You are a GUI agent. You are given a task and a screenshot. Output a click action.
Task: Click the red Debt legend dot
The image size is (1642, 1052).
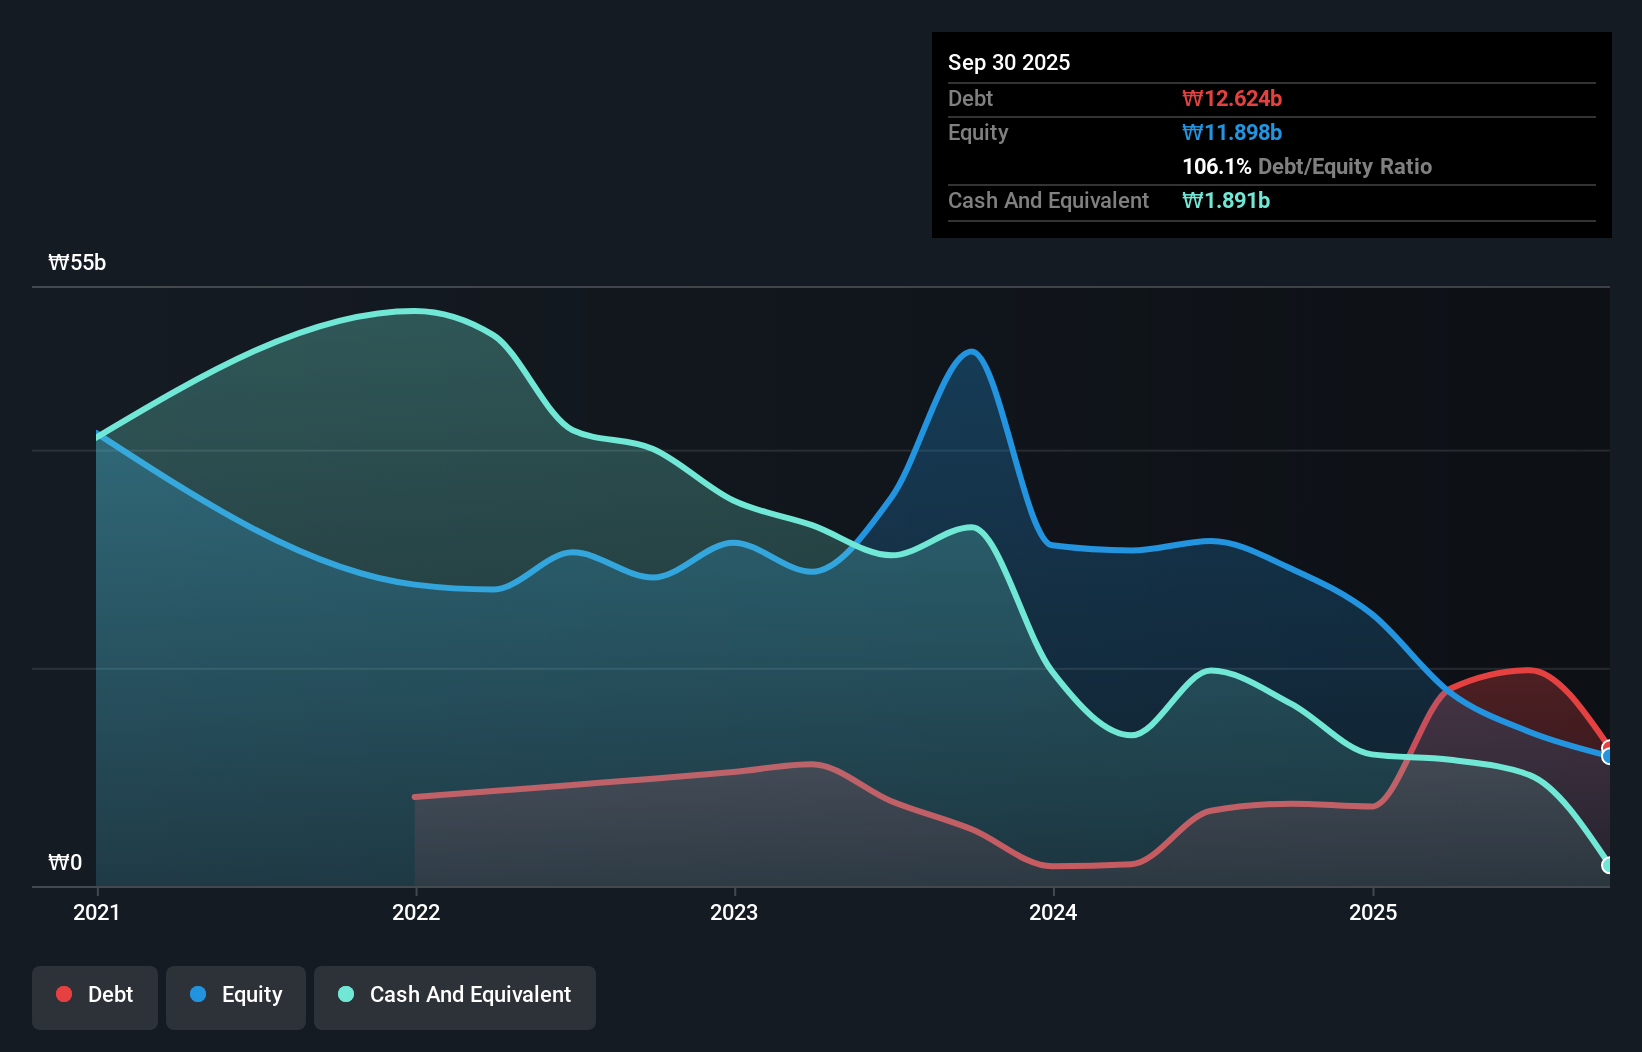(63, 994)
